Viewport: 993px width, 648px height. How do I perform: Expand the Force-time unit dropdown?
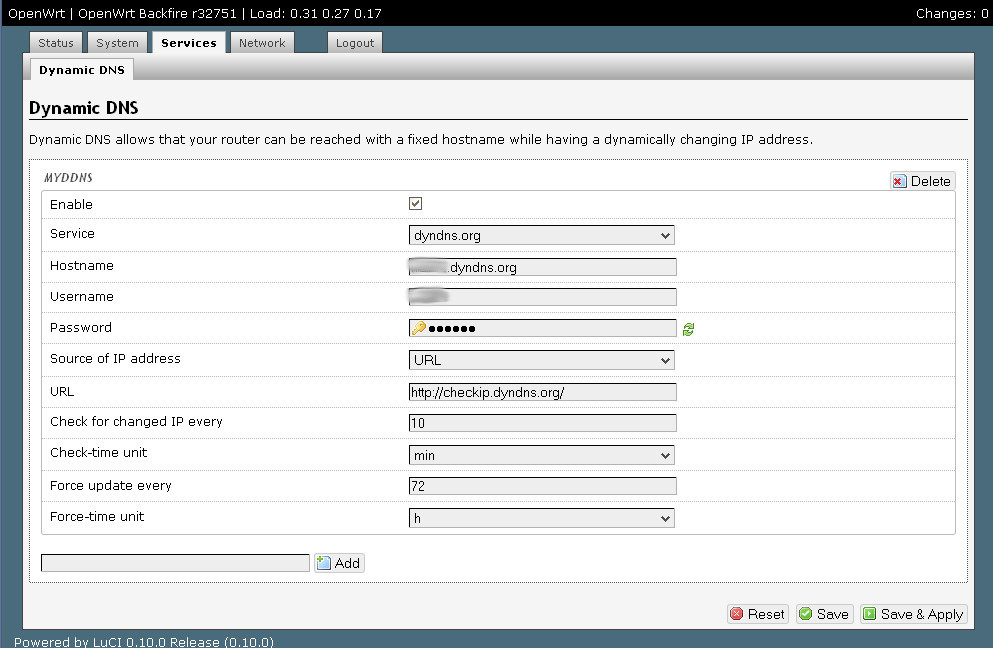click(541, 519)
